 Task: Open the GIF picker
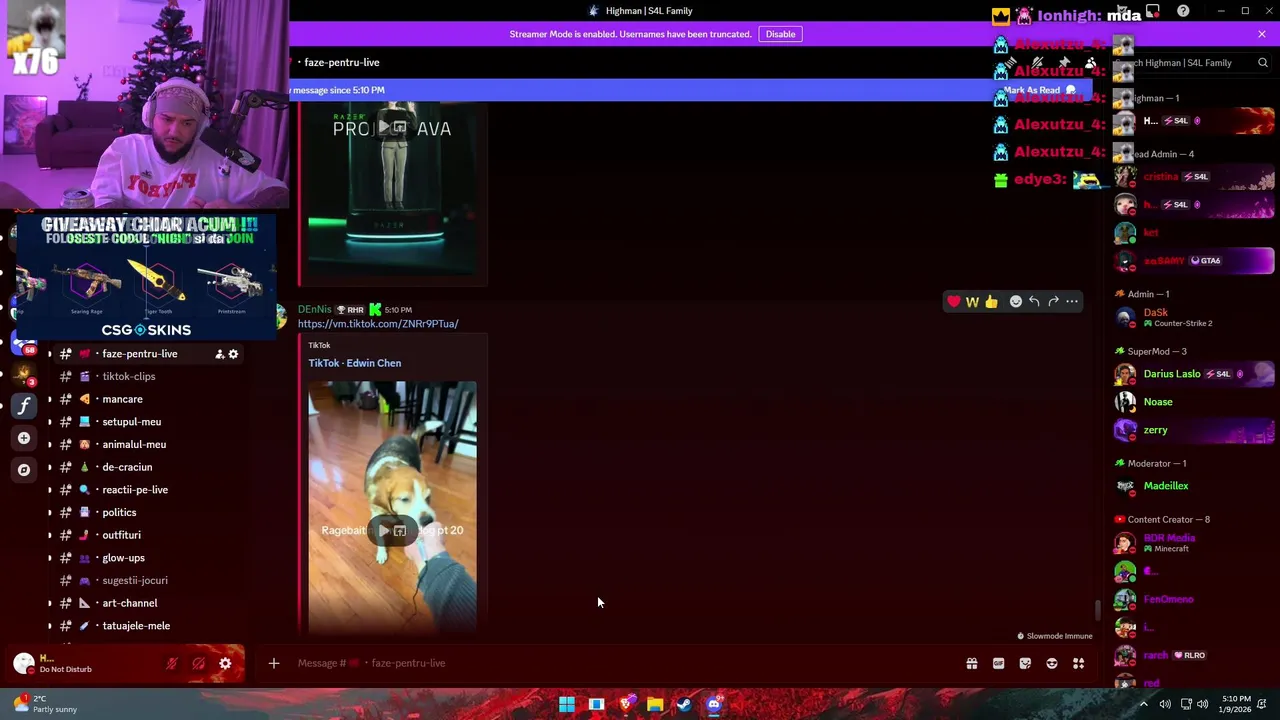pos(998,663)
